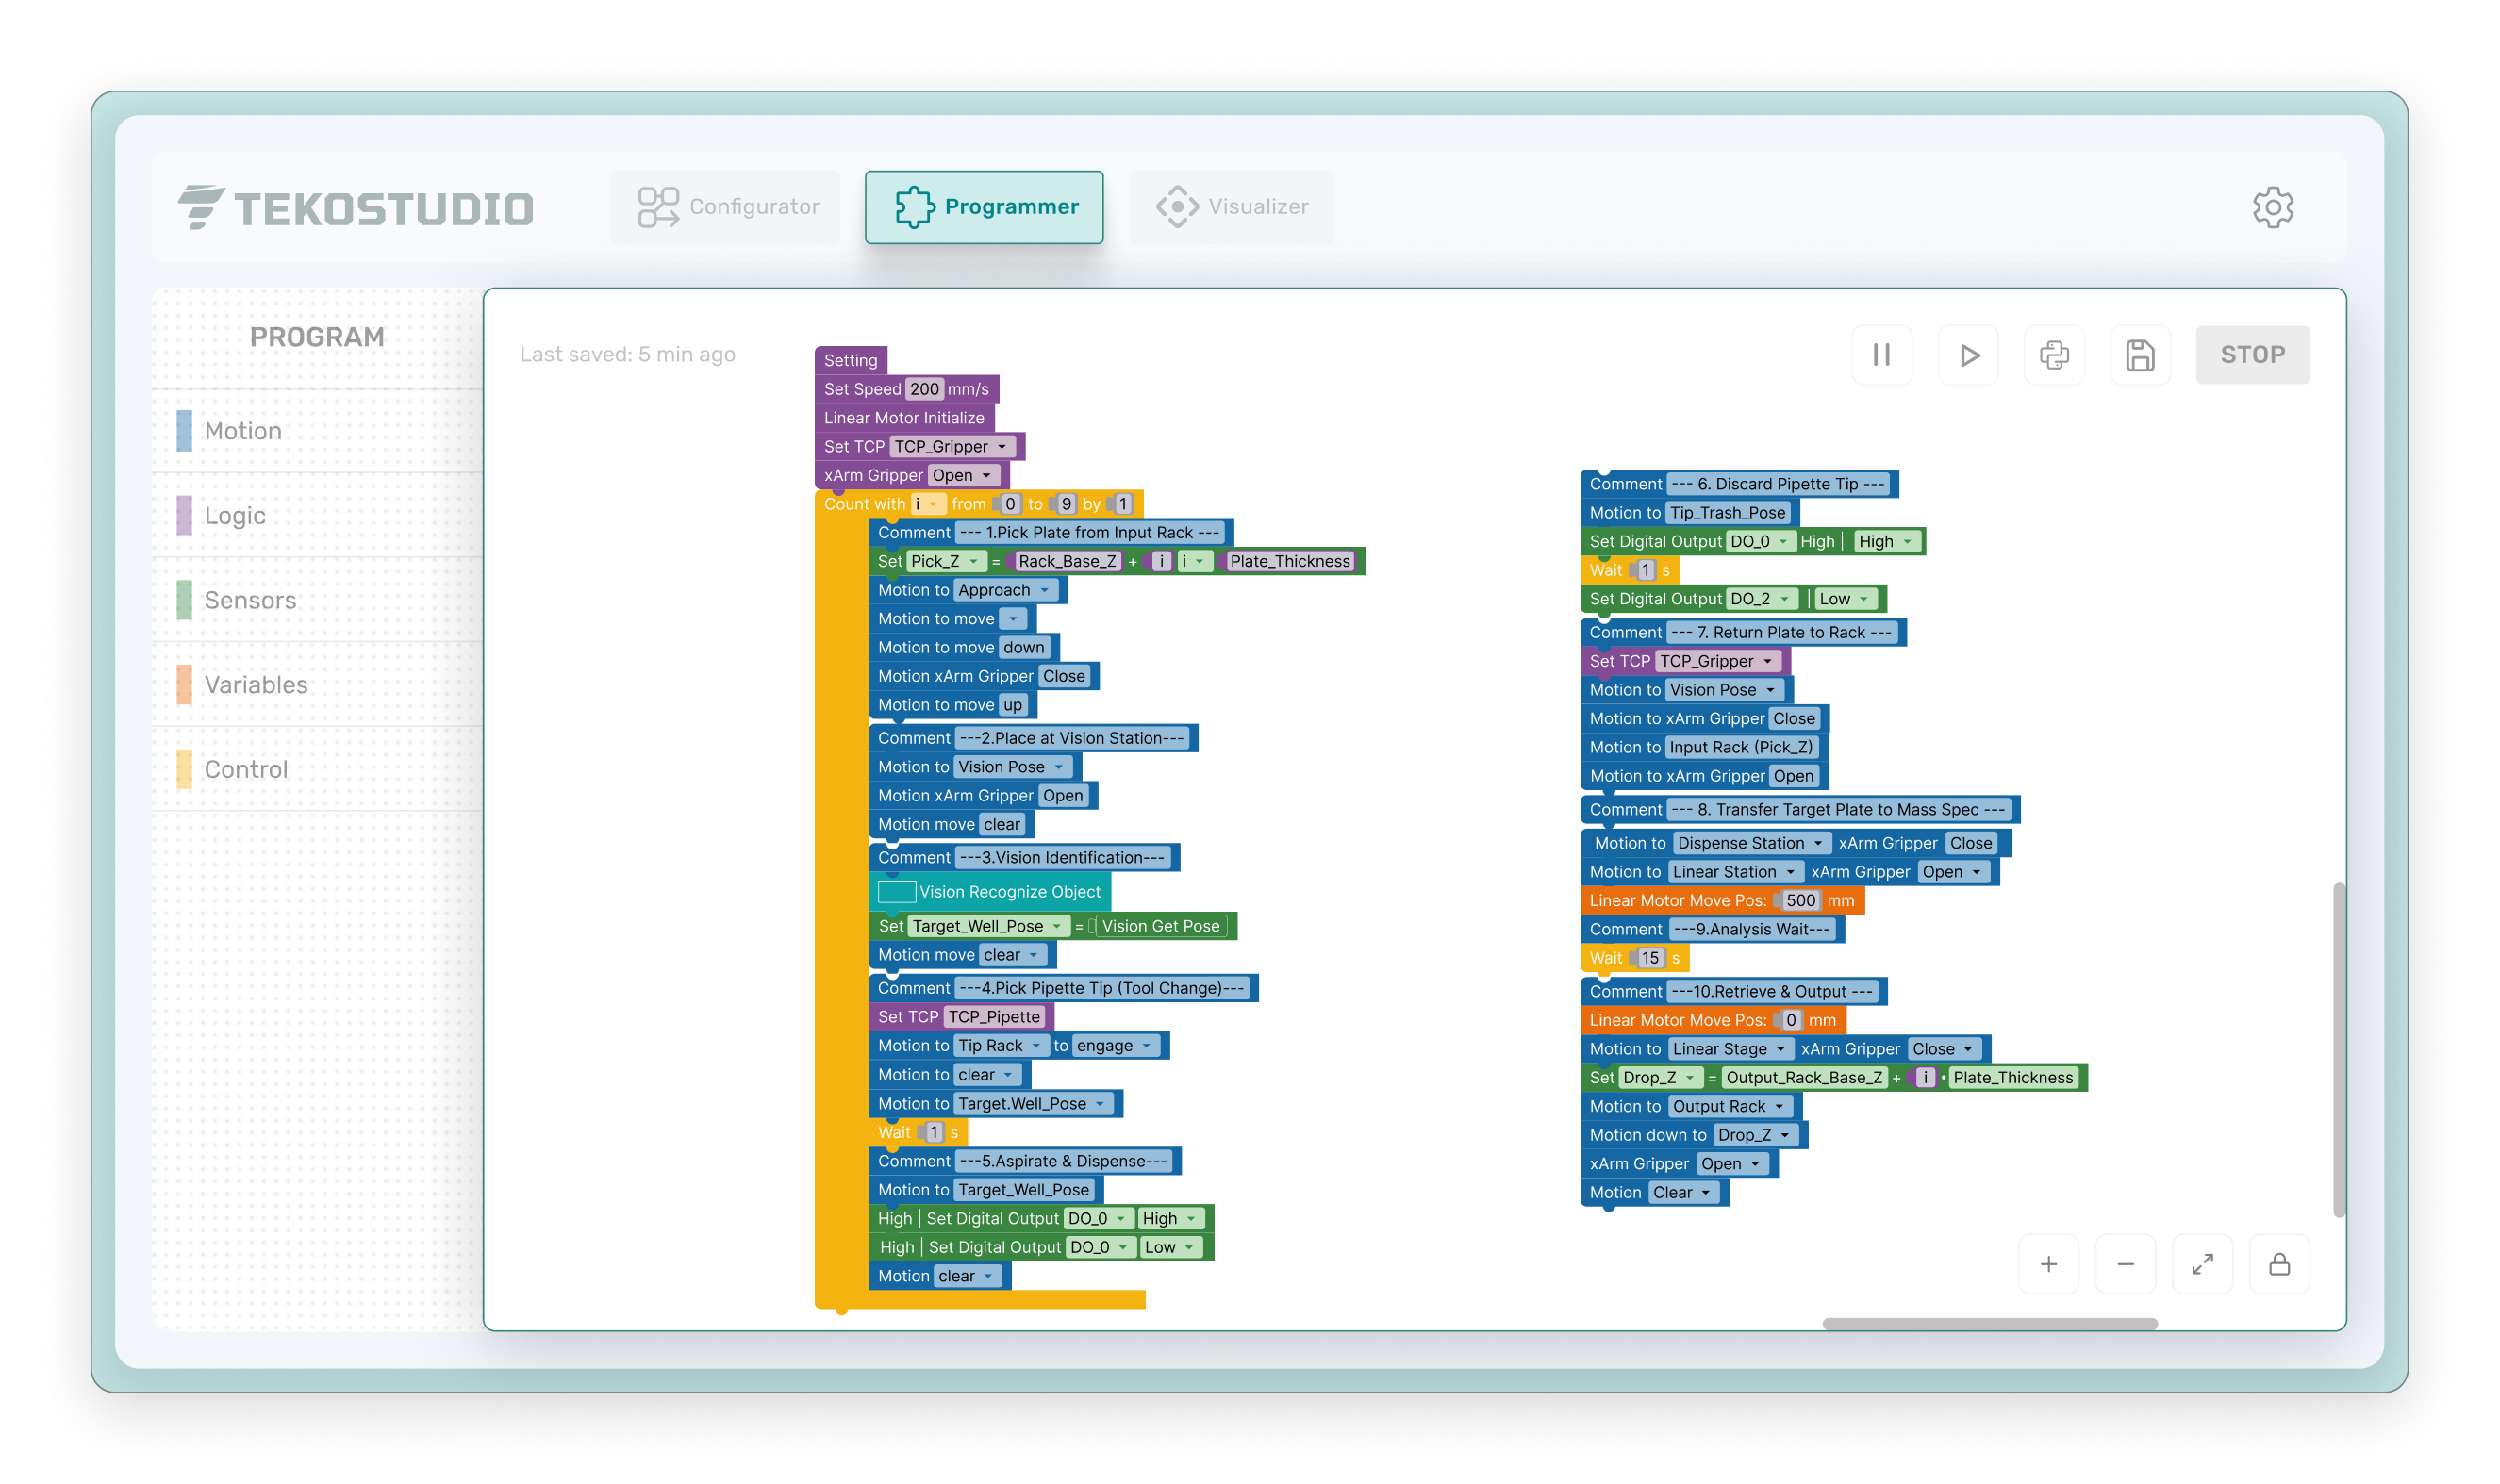2500x1484 pixels.
Task: Click the copy/duplicate program icon
Action: point(2054,355)
